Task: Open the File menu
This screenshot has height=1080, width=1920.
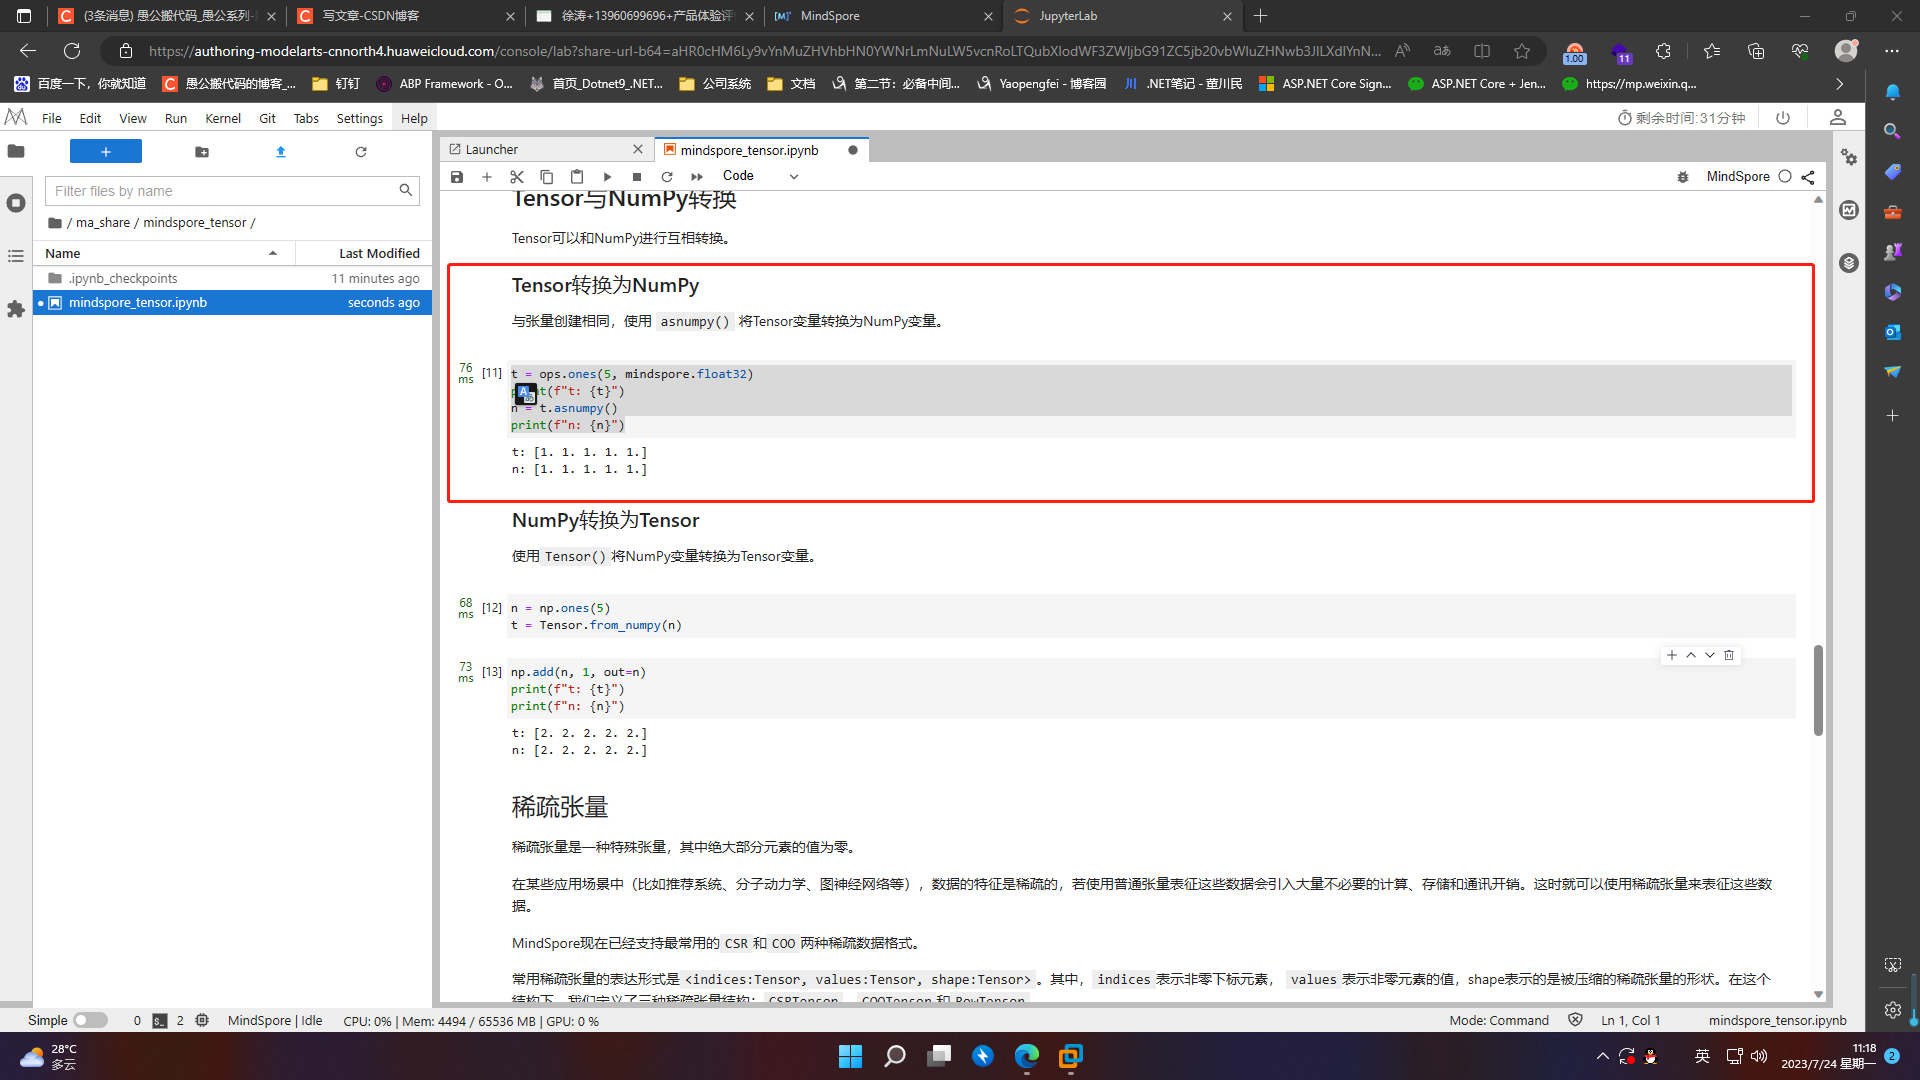Action: [x=52, y=118]
